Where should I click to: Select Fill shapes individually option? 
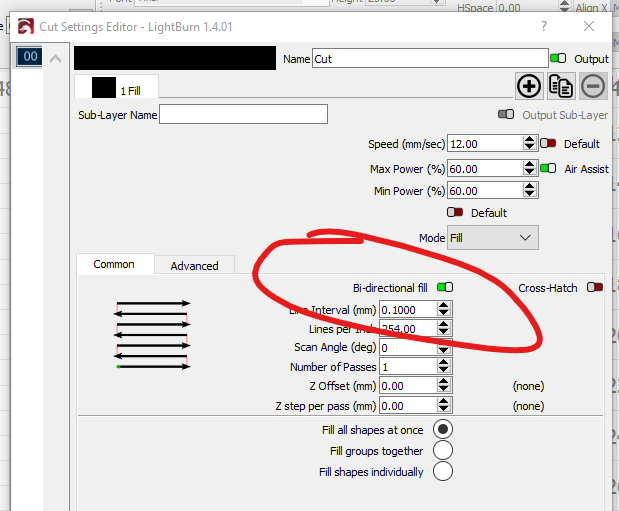(x=442, y=472)
